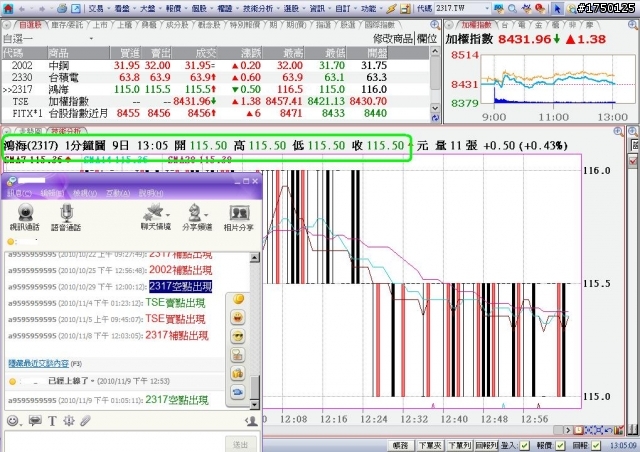Viewport: 640px width, 452px height.
Task: Click the contact silhouette icon at chat bottom right
Action: pyautogui.click(x=251, y=421)
